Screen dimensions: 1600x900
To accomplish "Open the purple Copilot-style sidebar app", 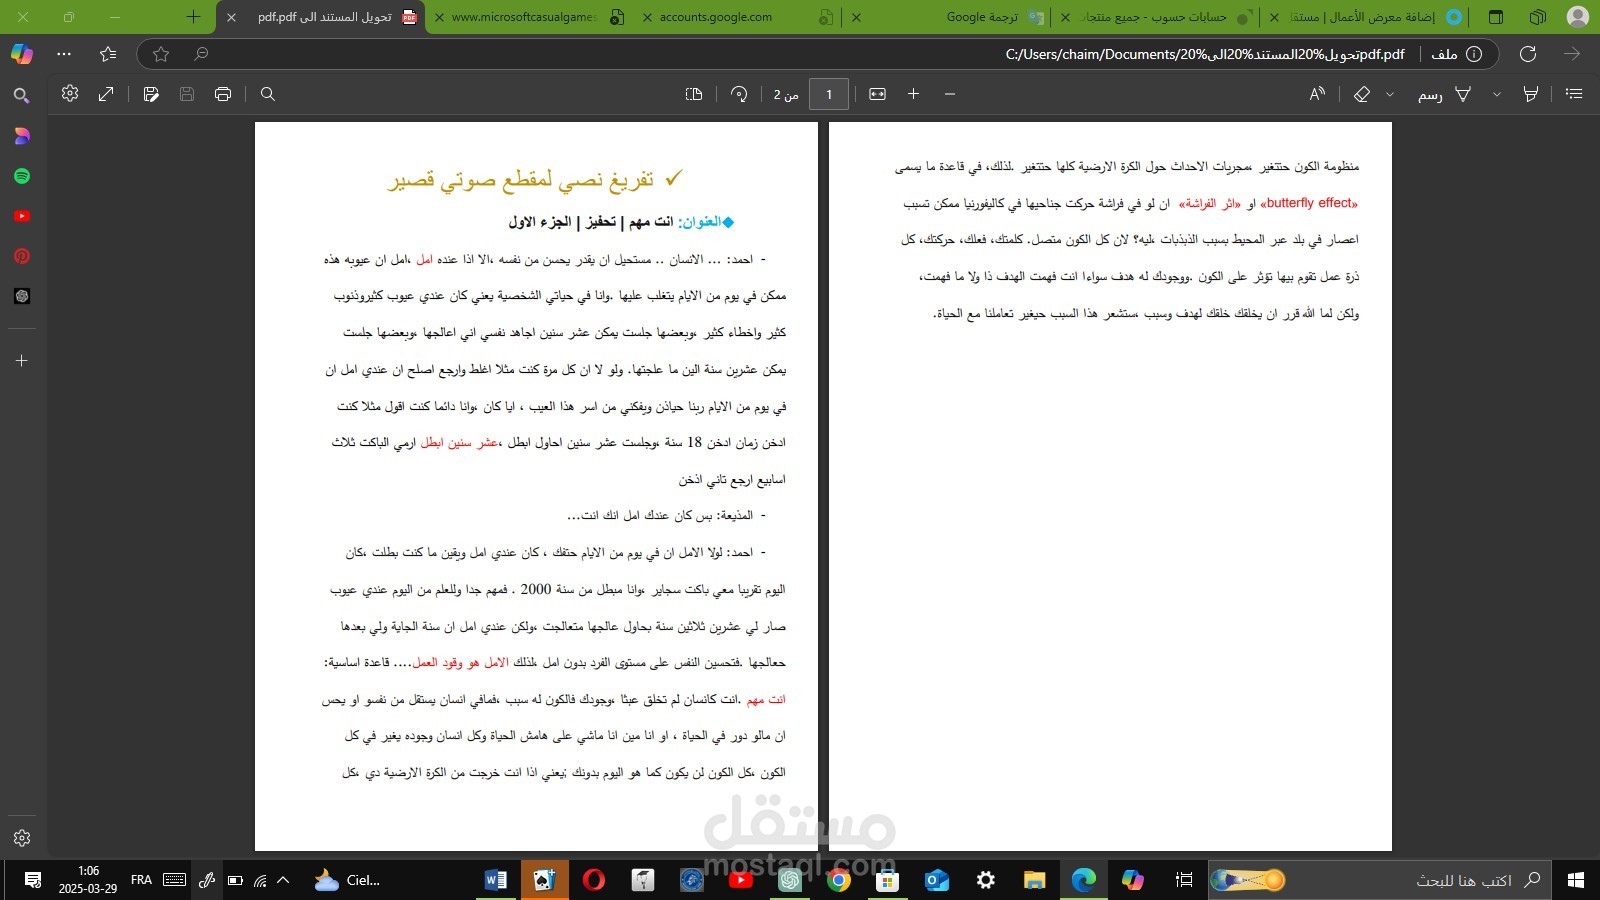I will point(22,136).
